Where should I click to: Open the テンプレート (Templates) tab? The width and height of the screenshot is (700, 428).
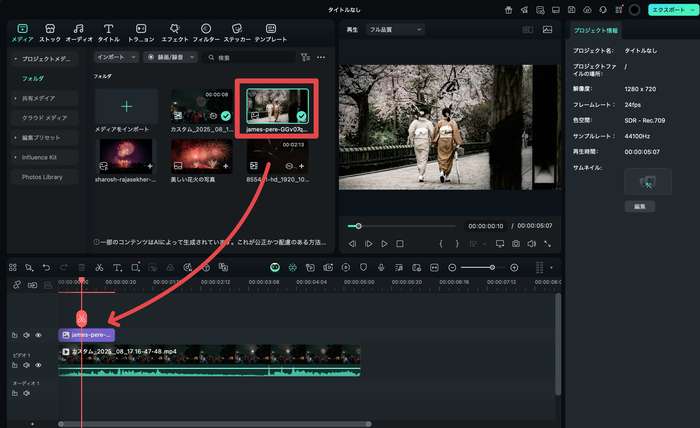tap(271, 33)
